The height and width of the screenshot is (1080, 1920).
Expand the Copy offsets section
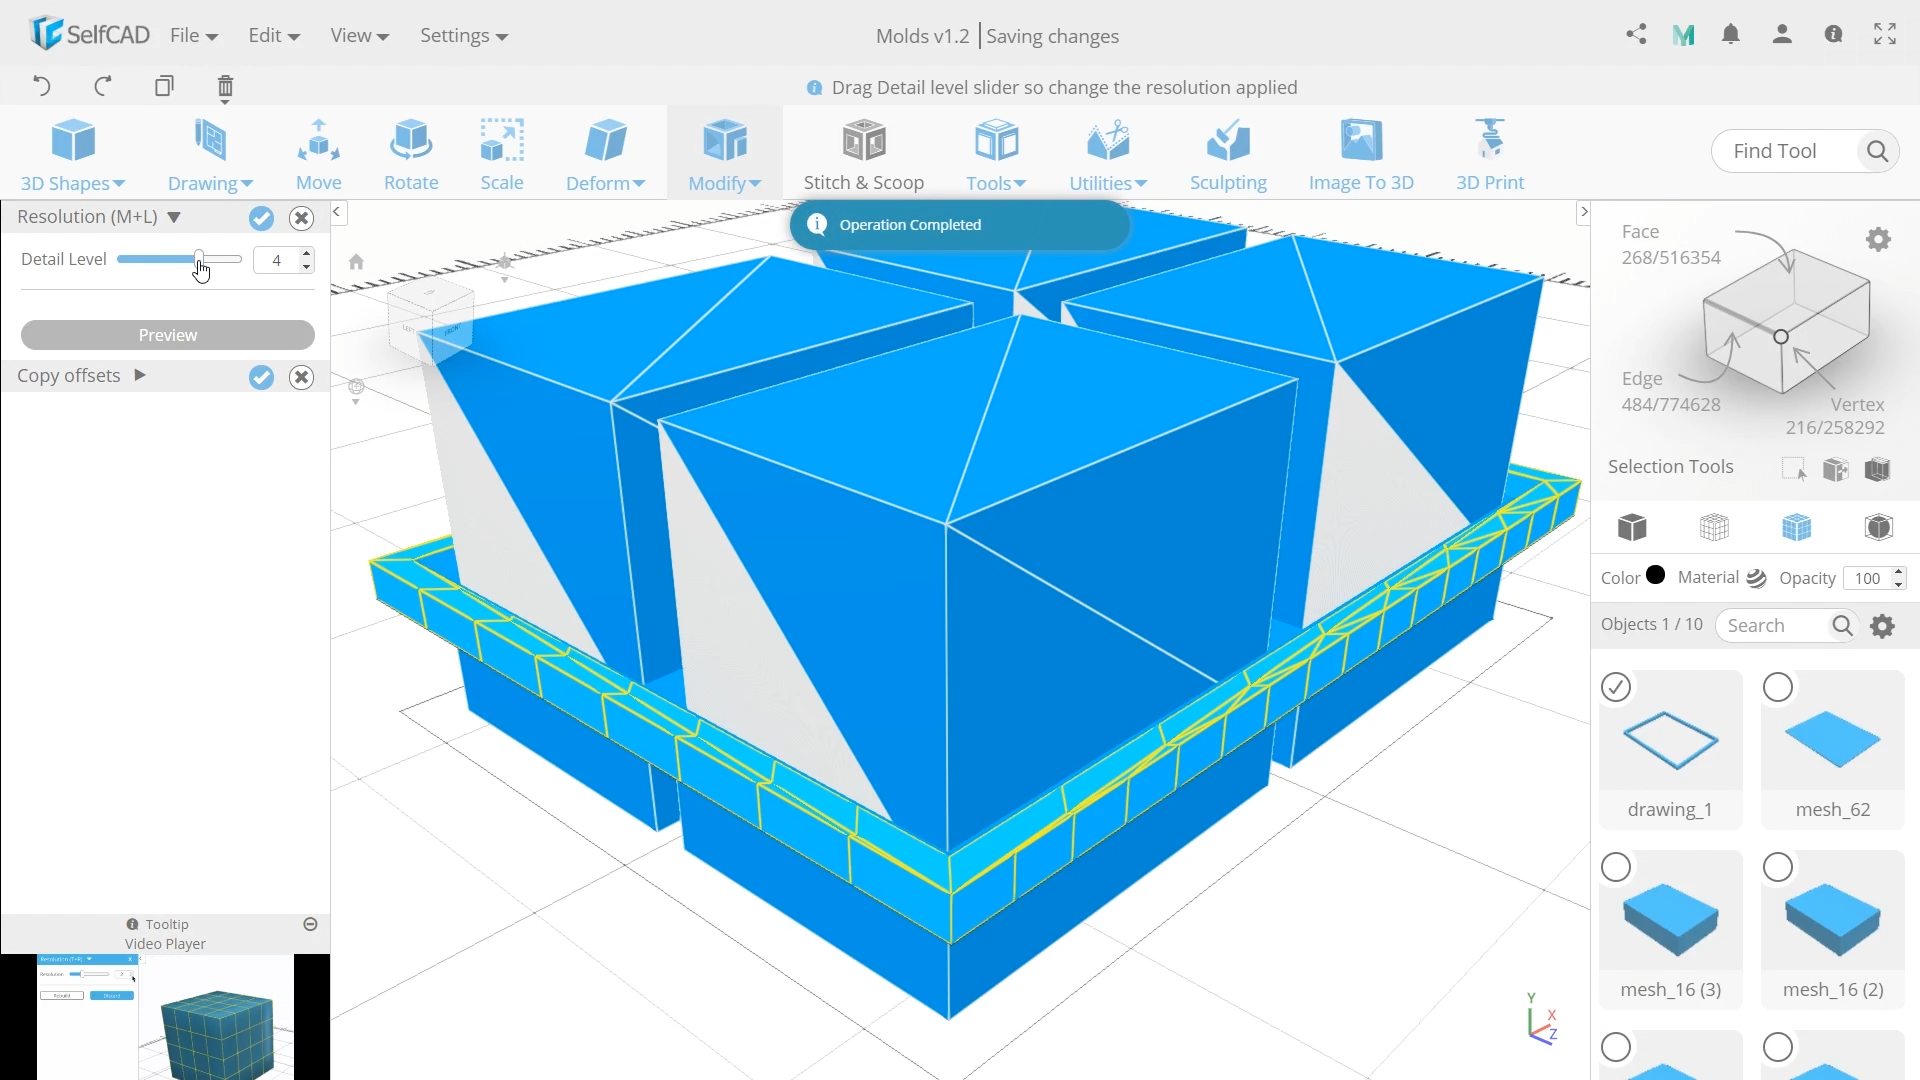coord(140,376)
